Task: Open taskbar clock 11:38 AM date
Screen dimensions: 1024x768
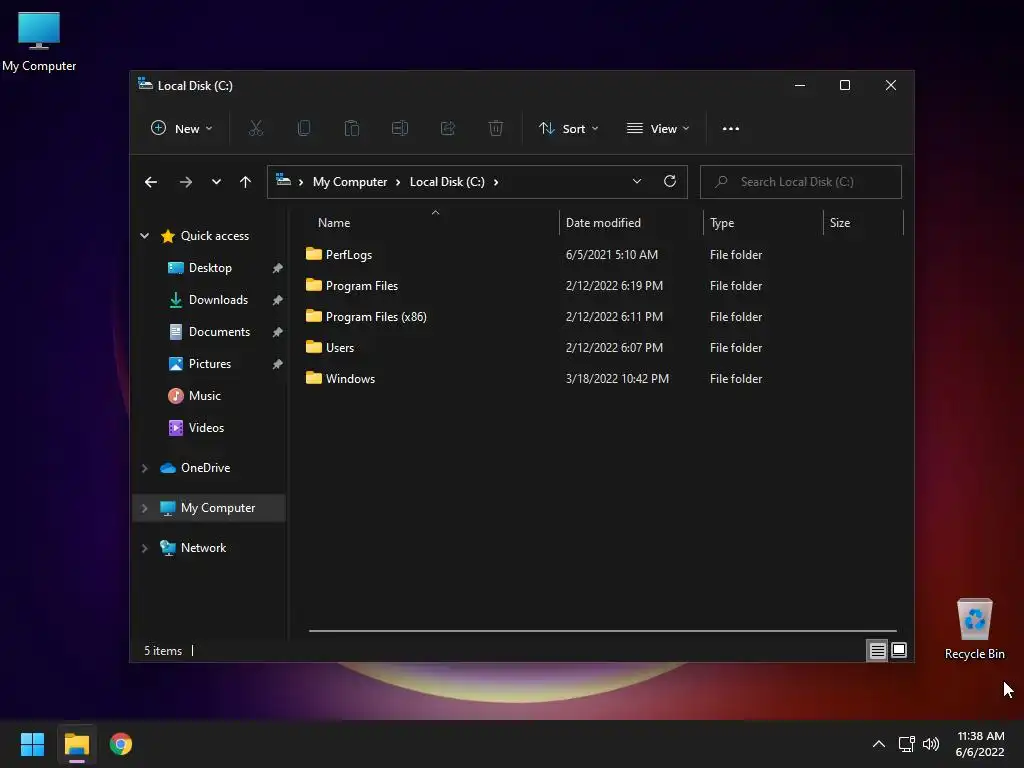Action: click(980, 744)
